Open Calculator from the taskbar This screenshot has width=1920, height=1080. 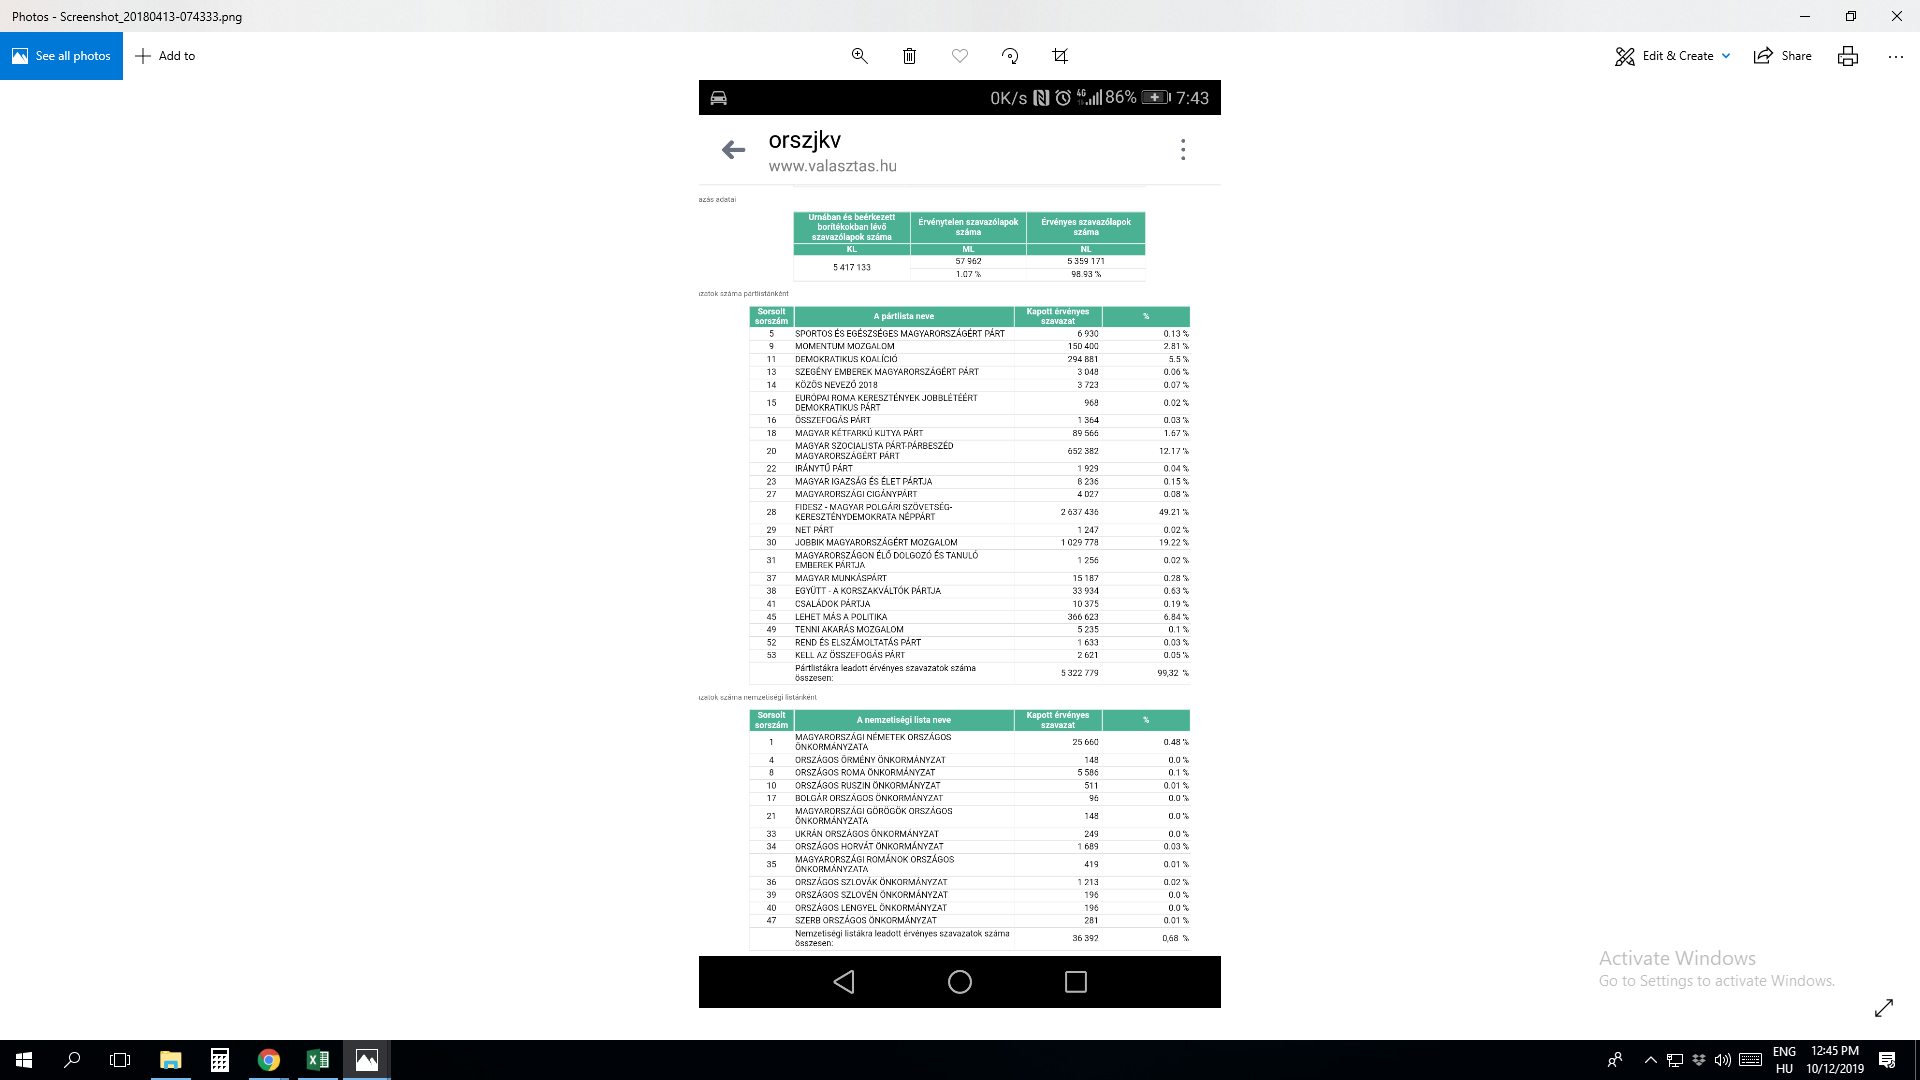pos(220,1060)
